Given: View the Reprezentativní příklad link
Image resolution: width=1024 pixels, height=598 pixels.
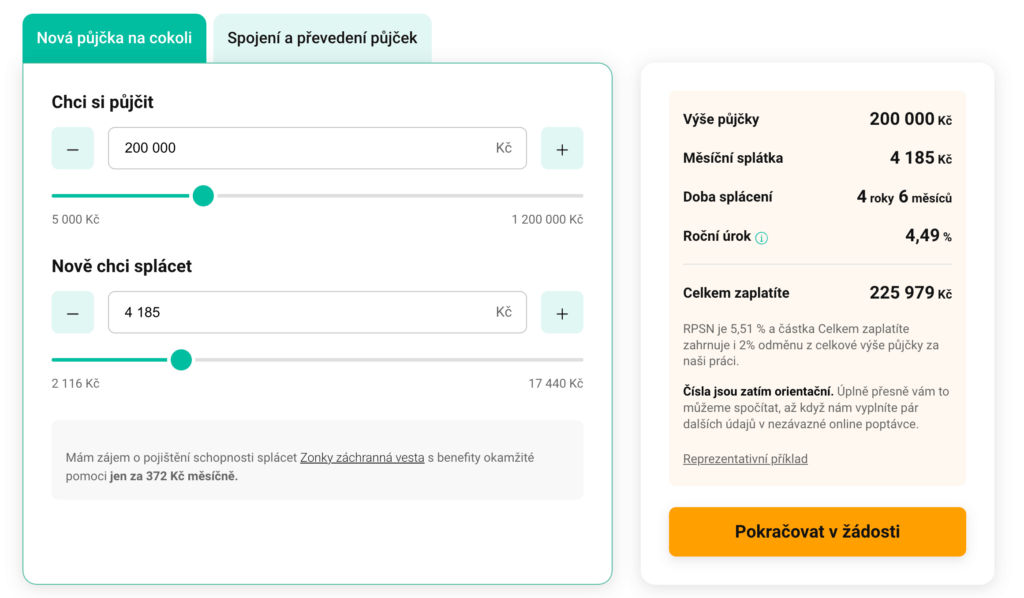Looking at the screenshot, I should point(745,459).
